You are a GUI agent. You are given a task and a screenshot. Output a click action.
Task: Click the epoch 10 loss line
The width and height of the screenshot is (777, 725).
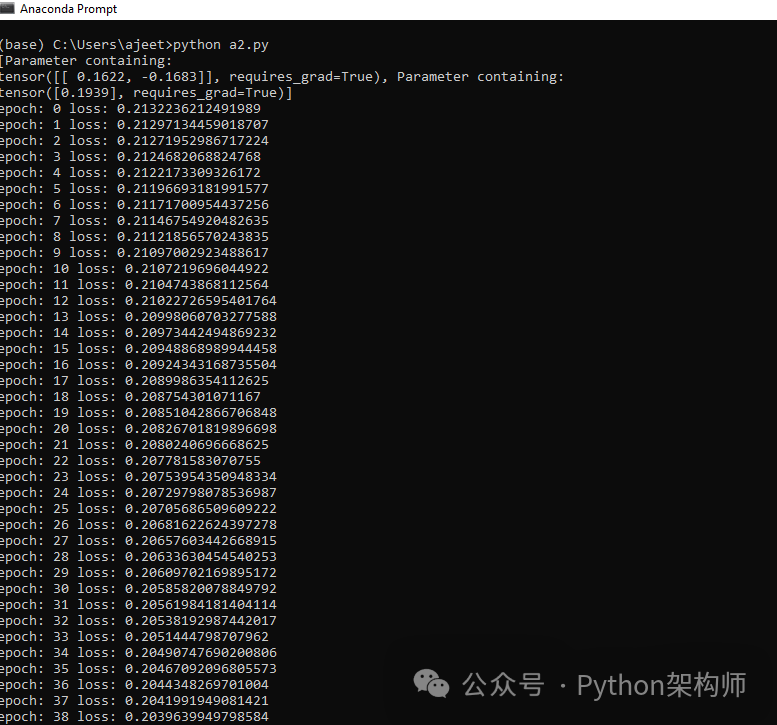point(134,269)
